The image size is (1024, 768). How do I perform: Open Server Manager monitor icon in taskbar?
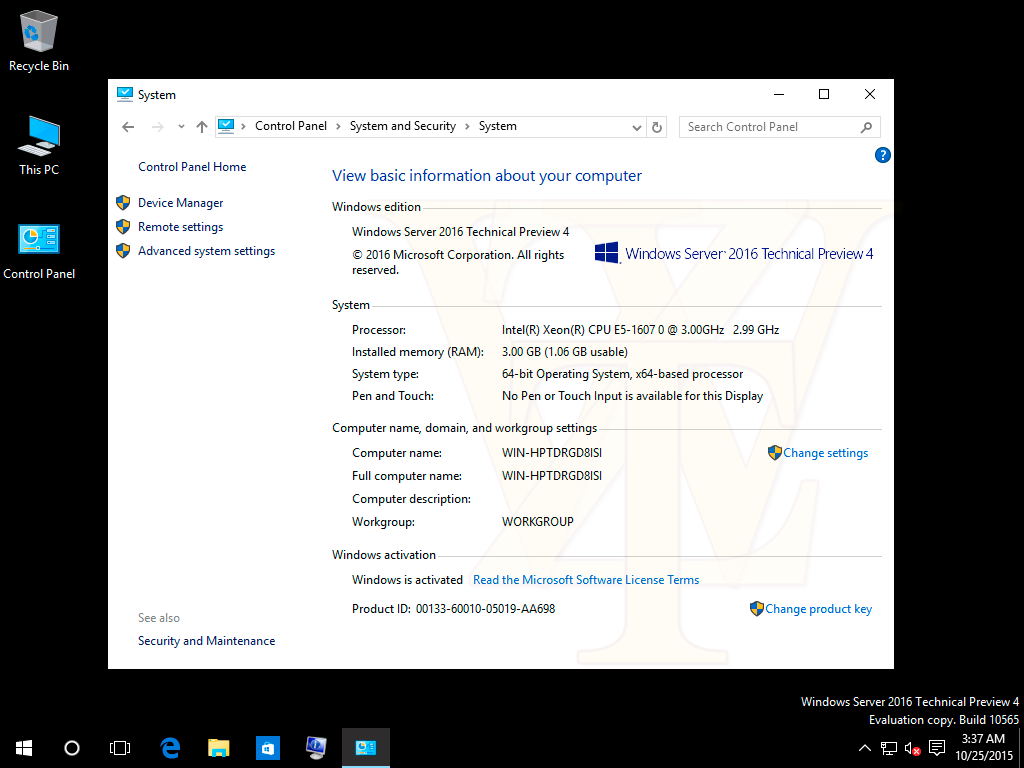[x=316, y=748]
